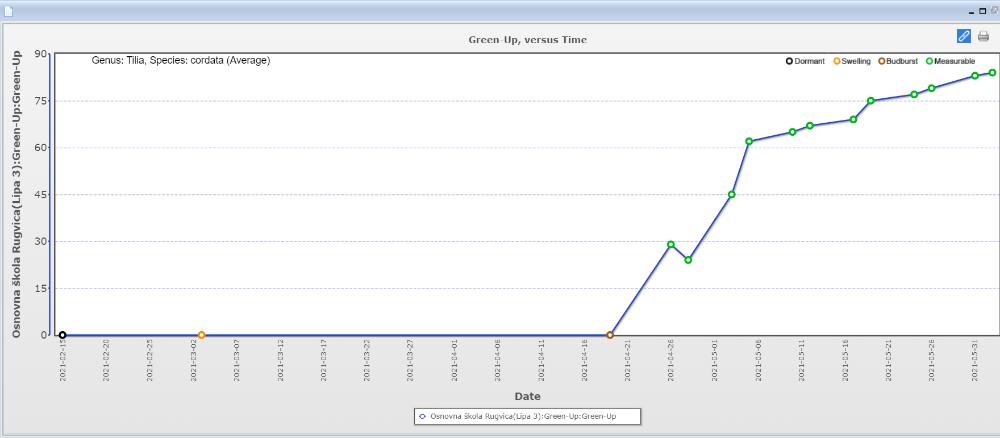This screenshot has width=1000, height=438.
Task: Click the black Dormant data point at chart start
Action: (62, 335)
